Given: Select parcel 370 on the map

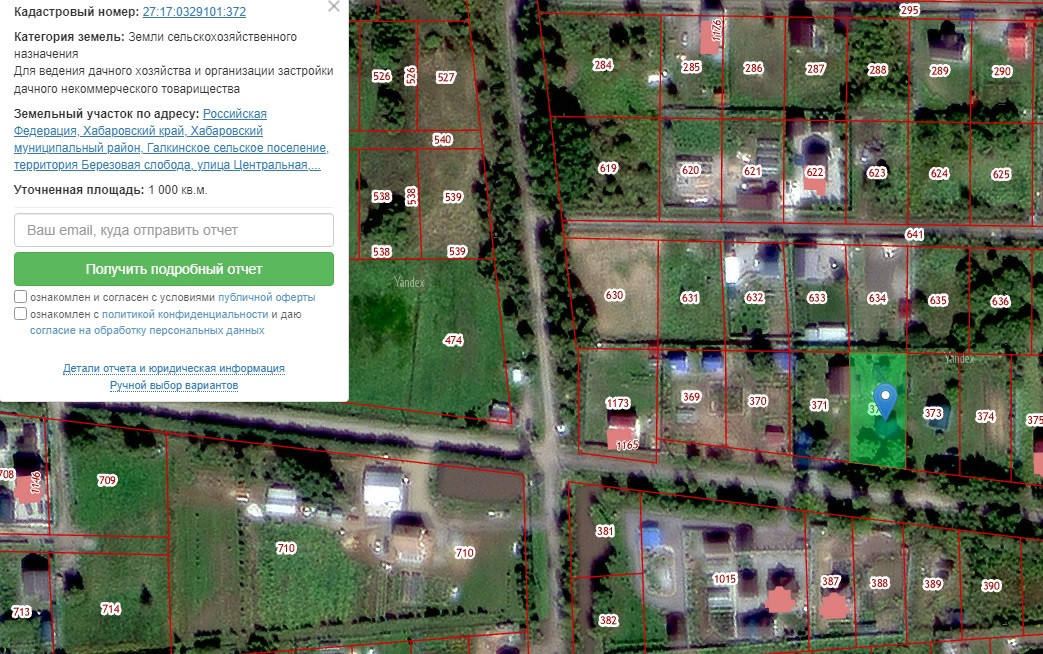Looking at the screenshot, I should [x=758, y=401].
